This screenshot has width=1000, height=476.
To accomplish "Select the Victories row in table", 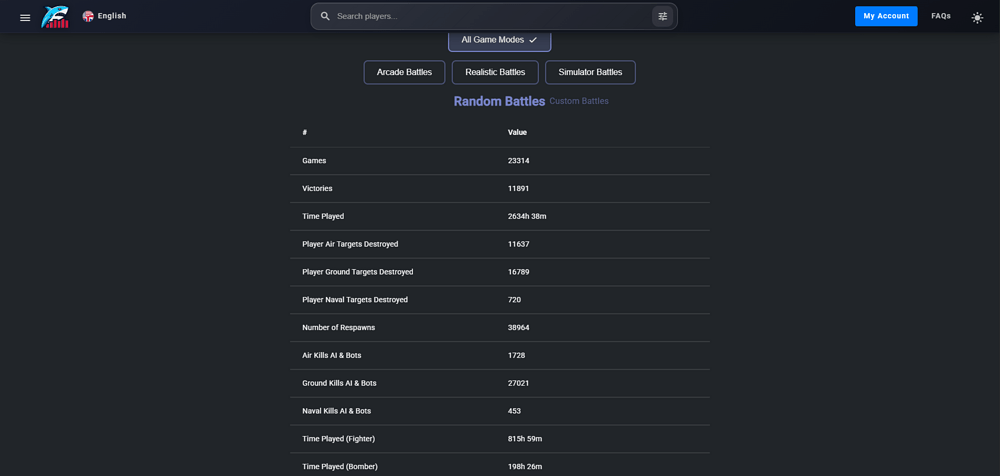I will pos(500,188).
